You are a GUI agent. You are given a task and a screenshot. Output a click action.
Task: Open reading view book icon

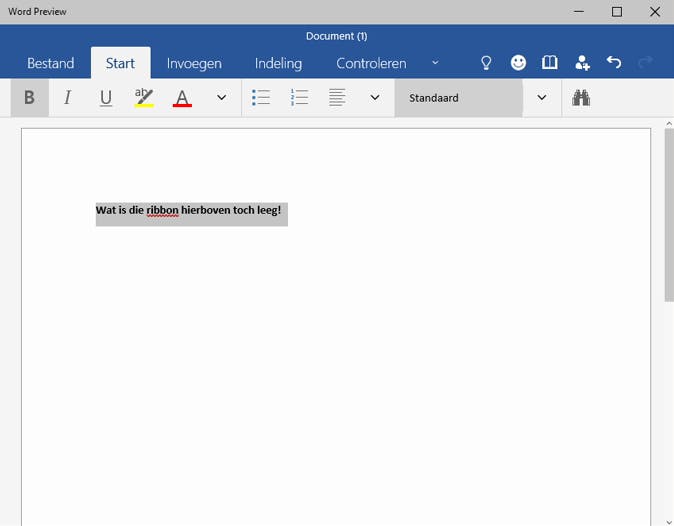pyautogui.click(x=550, y=63)
